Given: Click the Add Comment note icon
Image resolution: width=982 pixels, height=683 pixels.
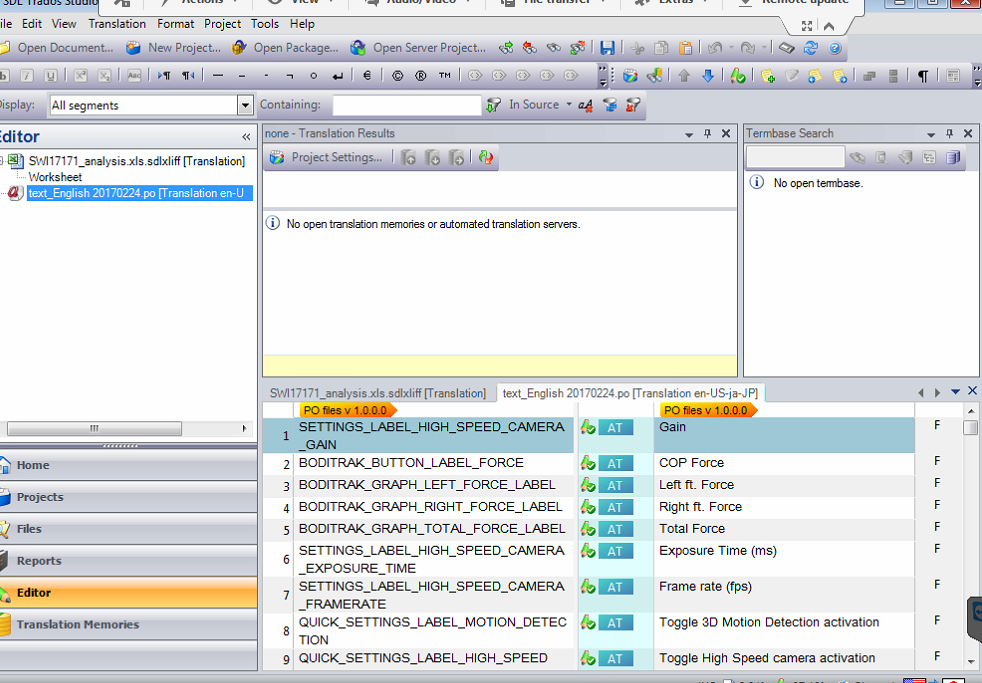Looking at the screenshot, I should click(768, 76).
